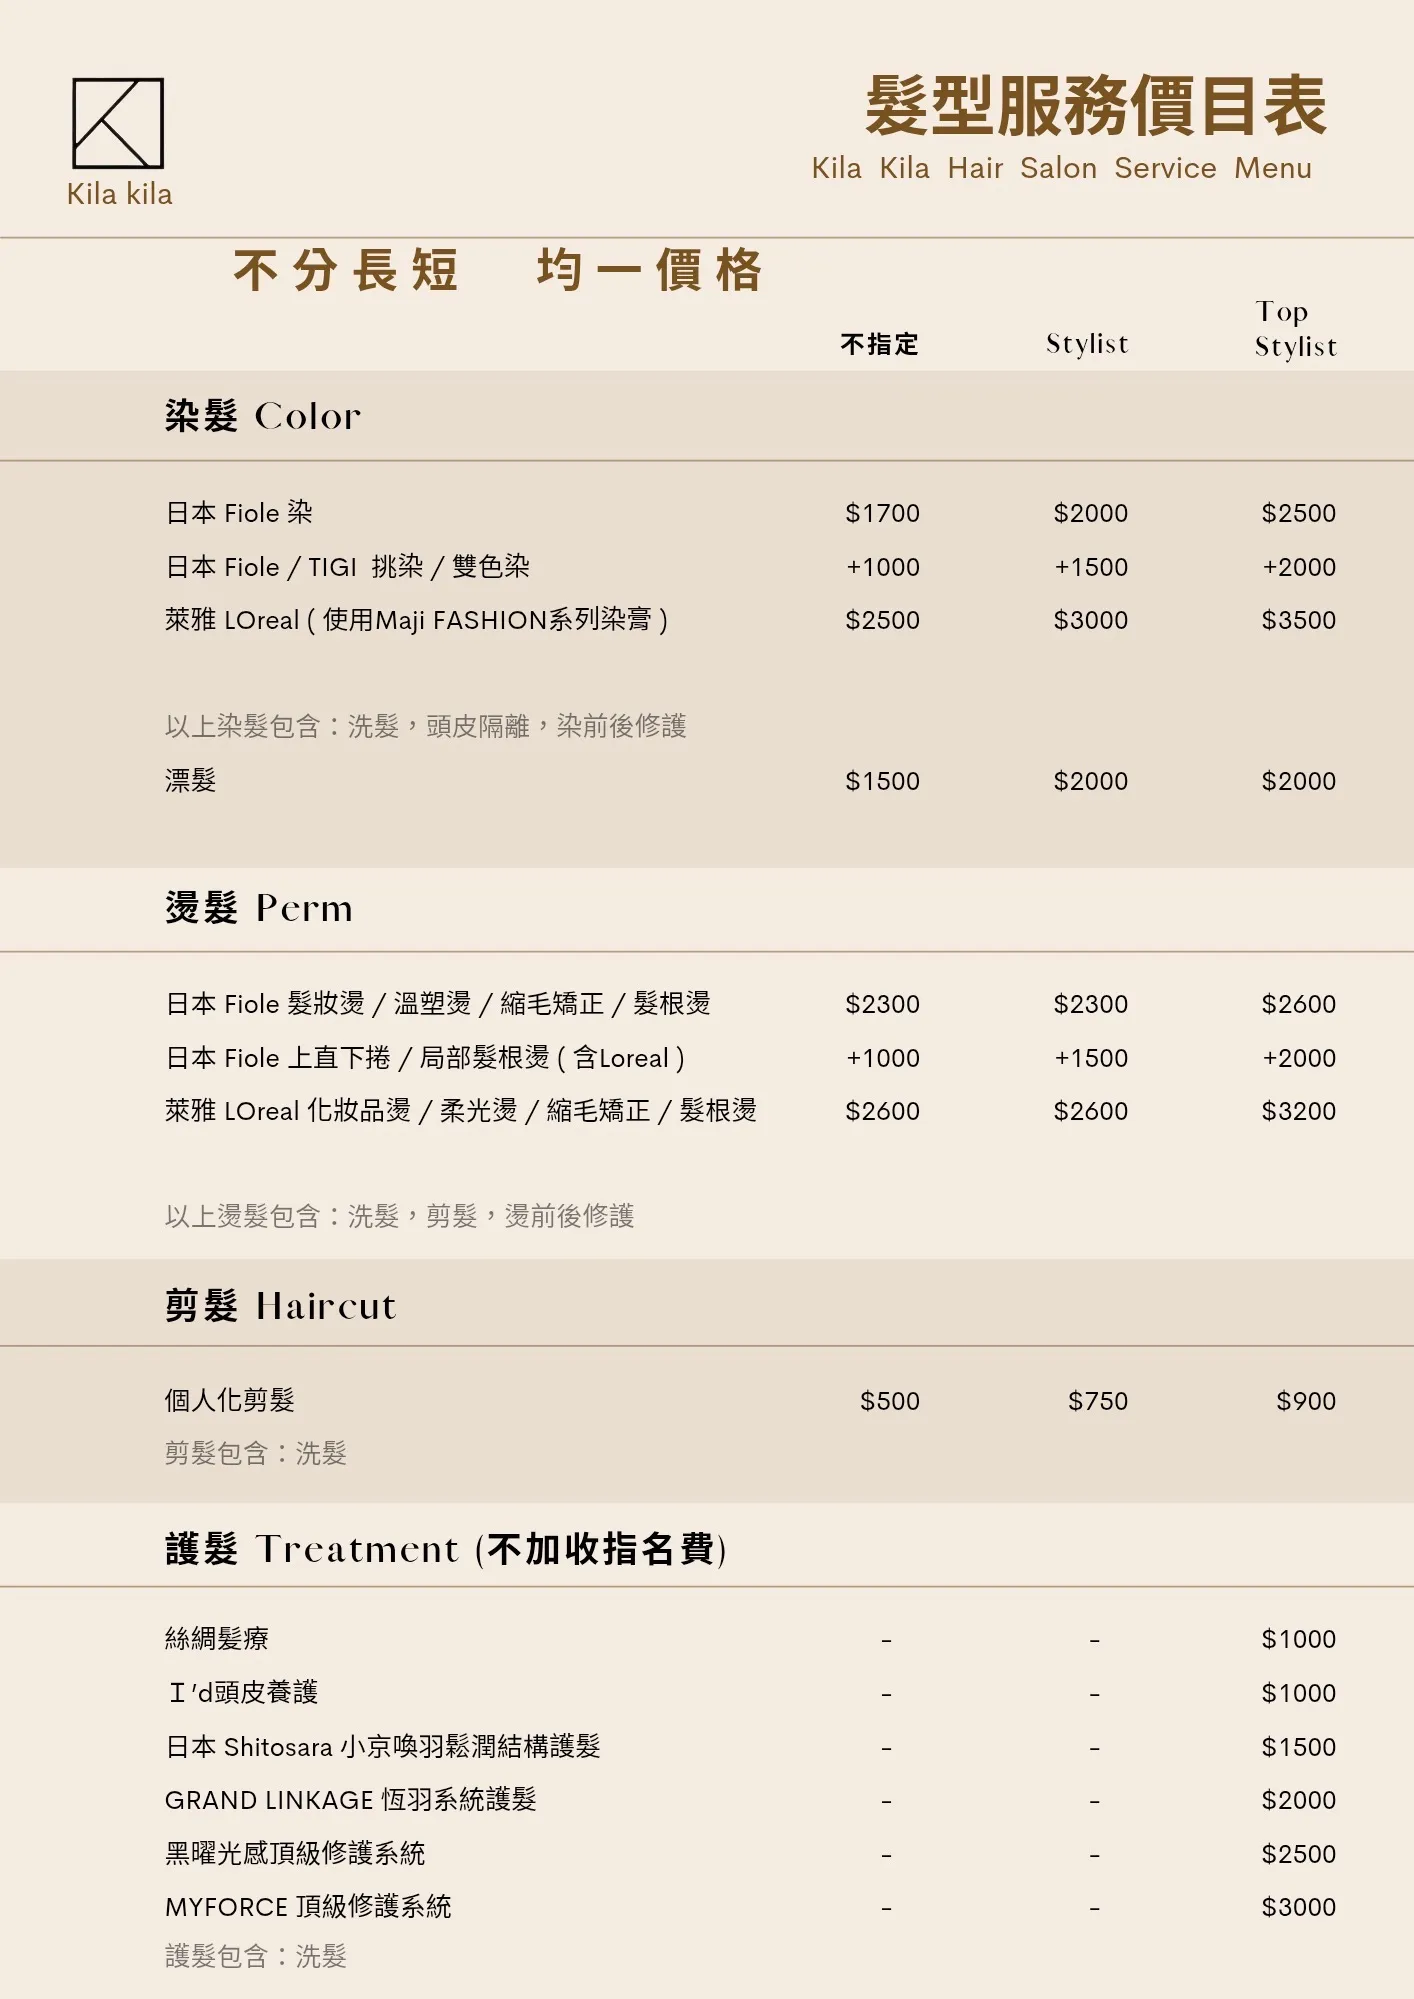
Task: Click the 絲綢髮療 treatment name
Action: [217, 1638]
